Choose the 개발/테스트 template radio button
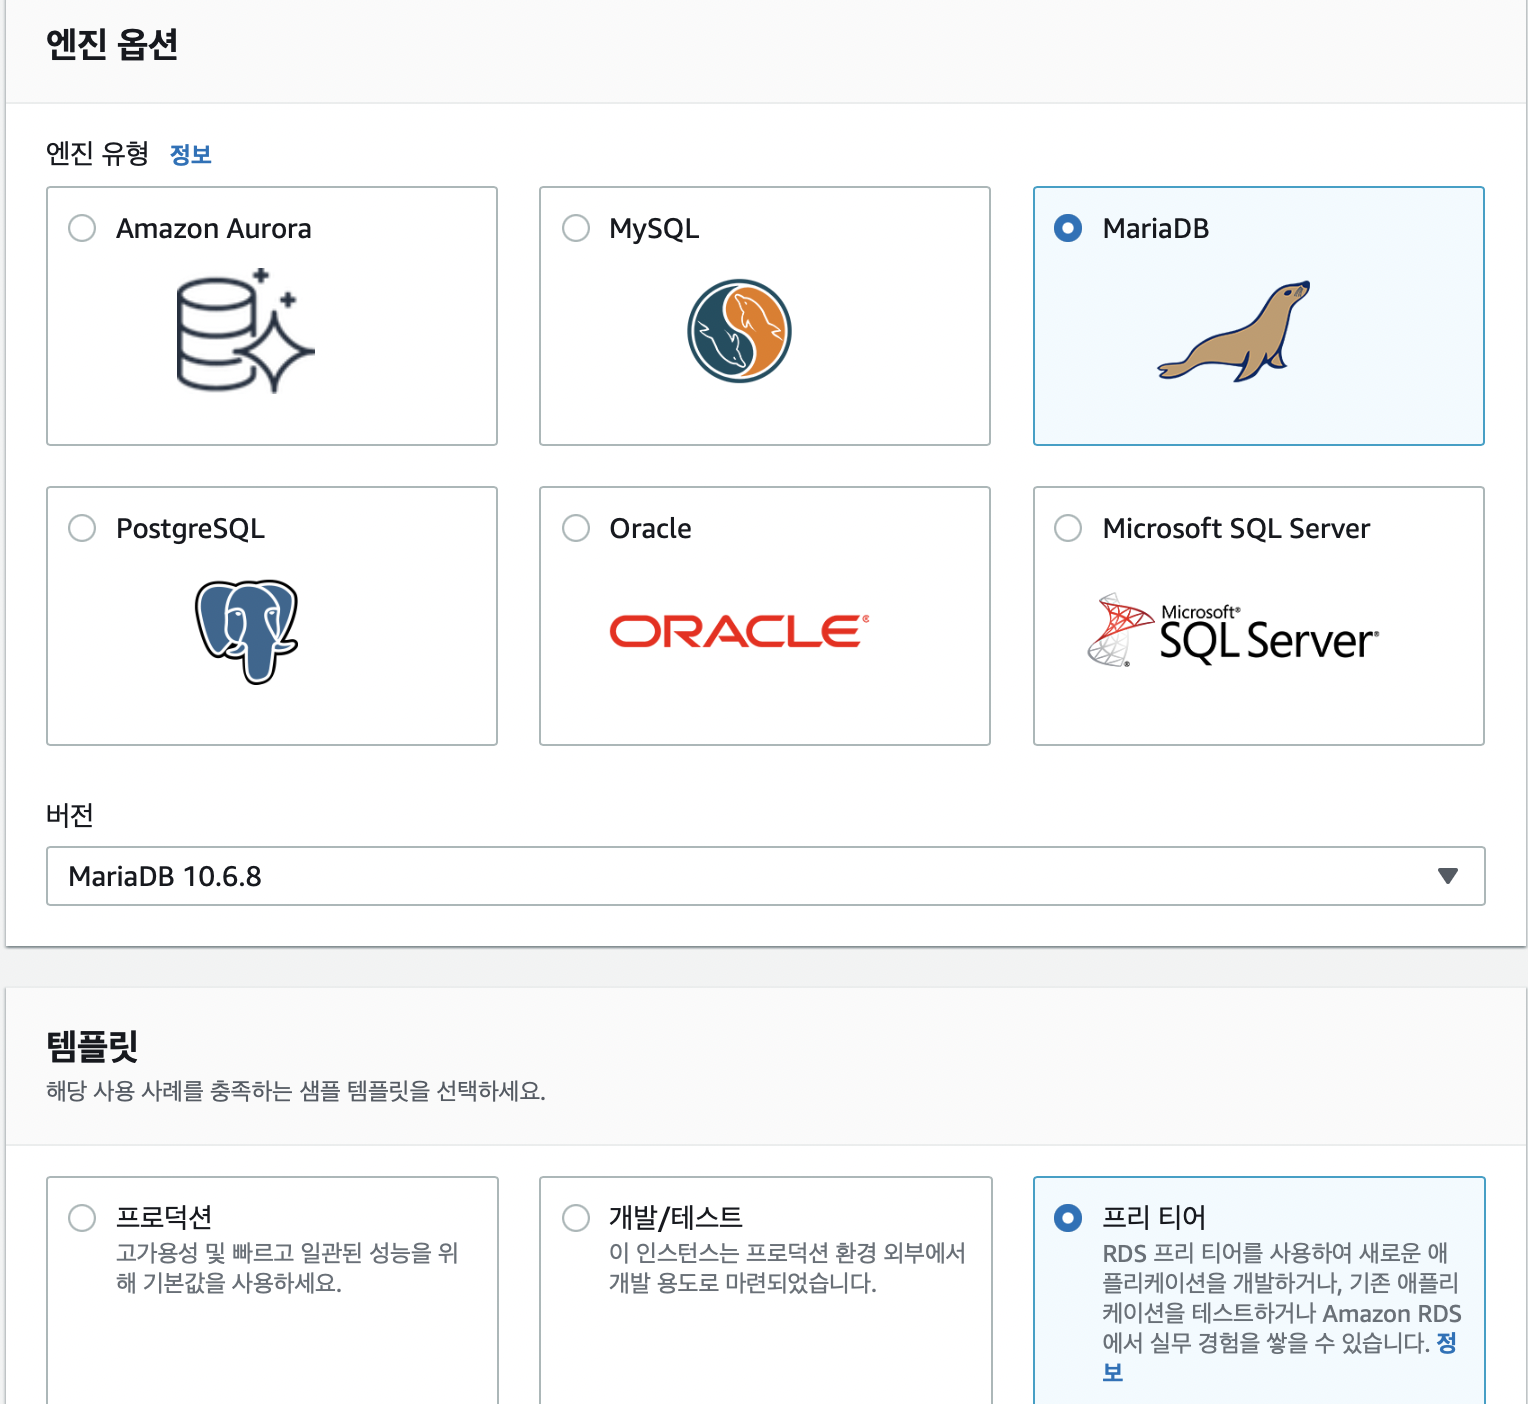 576,1218
